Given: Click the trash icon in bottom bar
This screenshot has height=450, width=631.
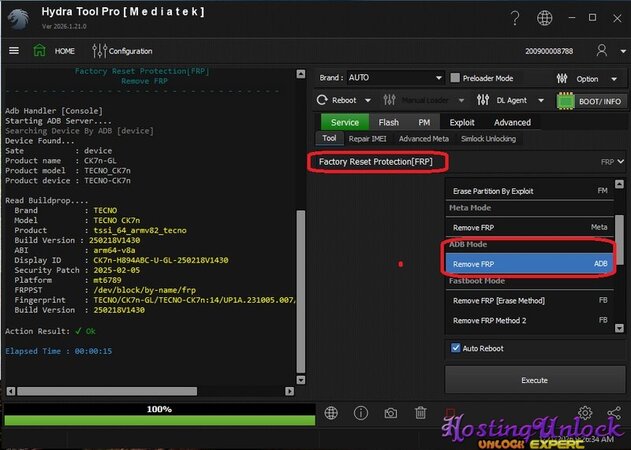Looking at the screenshot, I should 420,413.
